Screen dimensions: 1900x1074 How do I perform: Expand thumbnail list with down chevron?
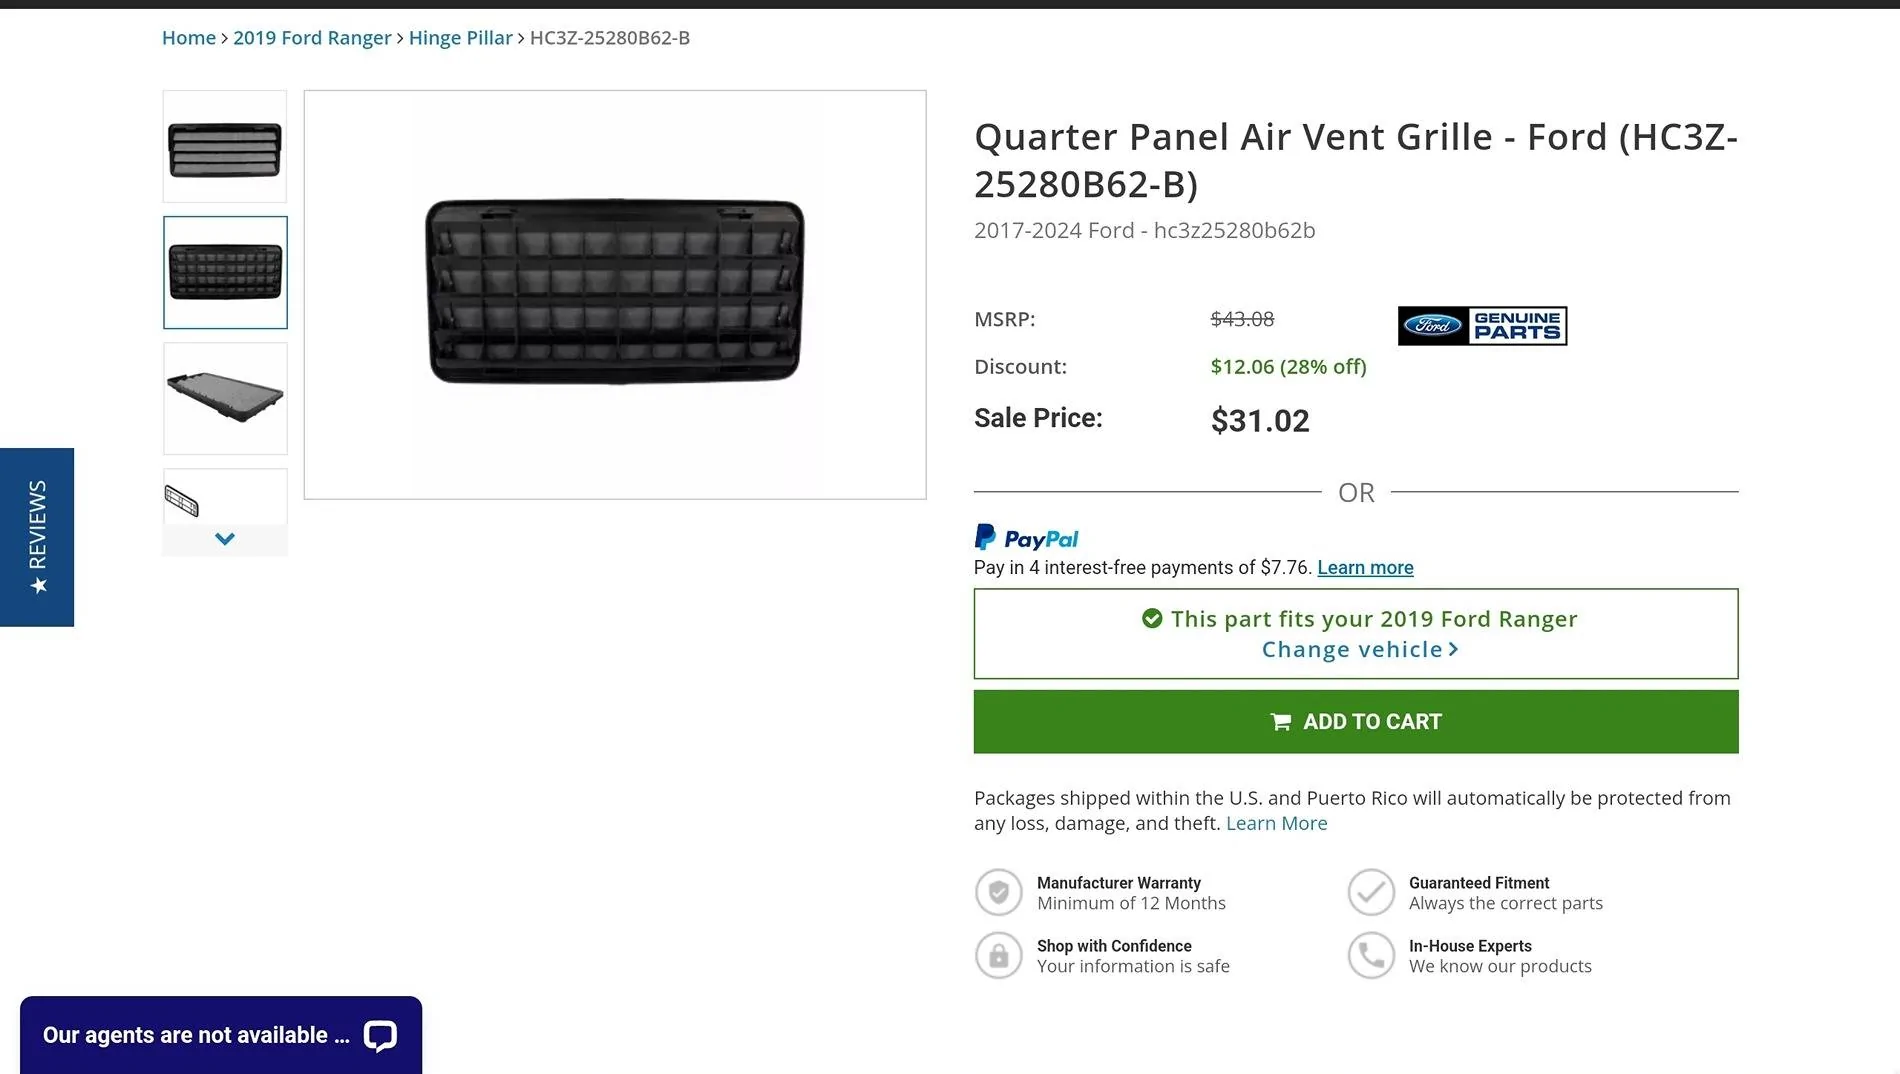coord(225,539)
